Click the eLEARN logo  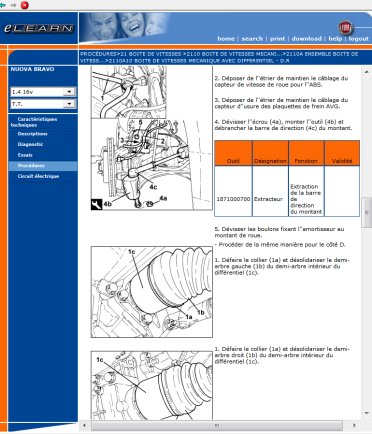tap(39, 28)
